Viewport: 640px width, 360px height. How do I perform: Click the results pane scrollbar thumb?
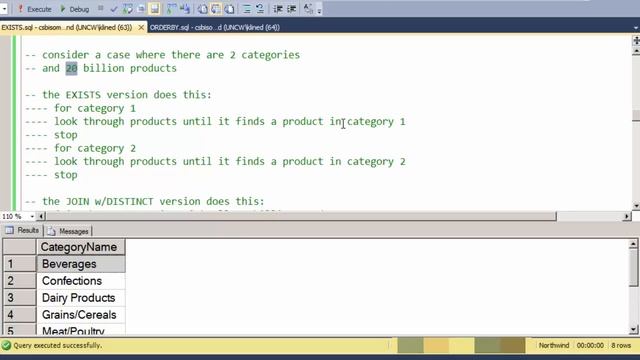coord(633,268)
